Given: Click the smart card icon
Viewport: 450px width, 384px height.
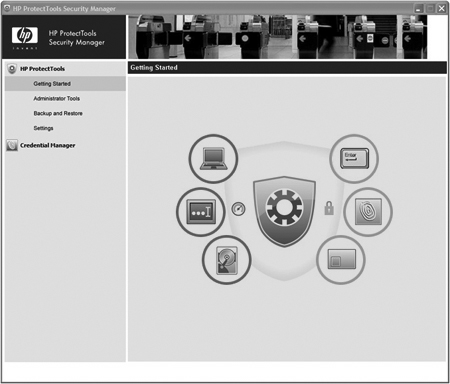Looking at the screenshot, I should point(341,260).
